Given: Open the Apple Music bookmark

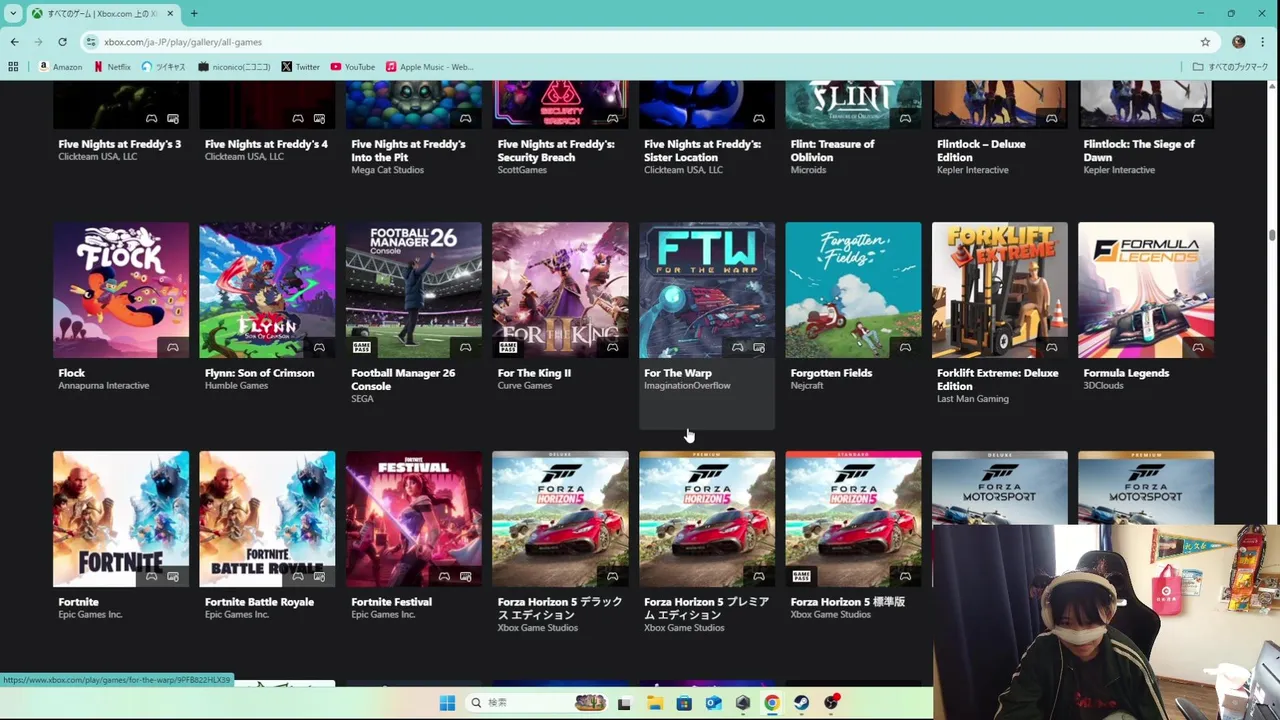Looking at the screenshot, I should coord(429,67).
